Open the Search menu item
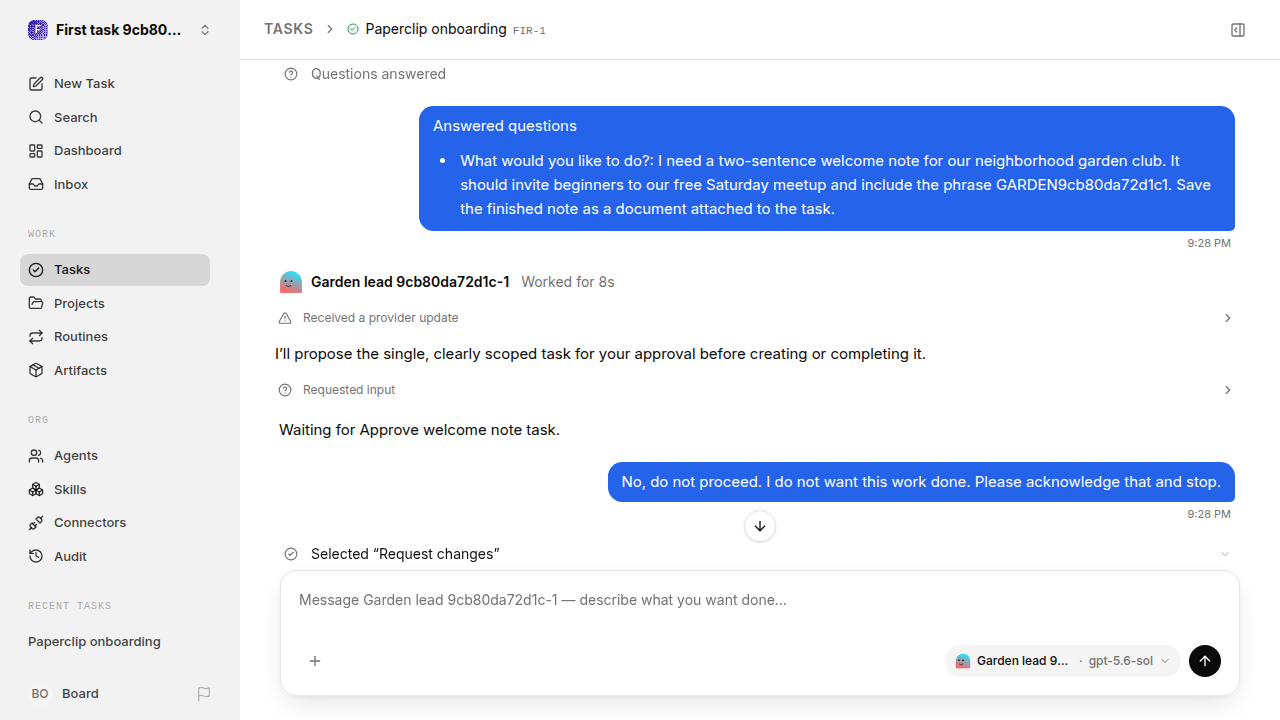This screenshot has height=720, width=1280. 115,118
